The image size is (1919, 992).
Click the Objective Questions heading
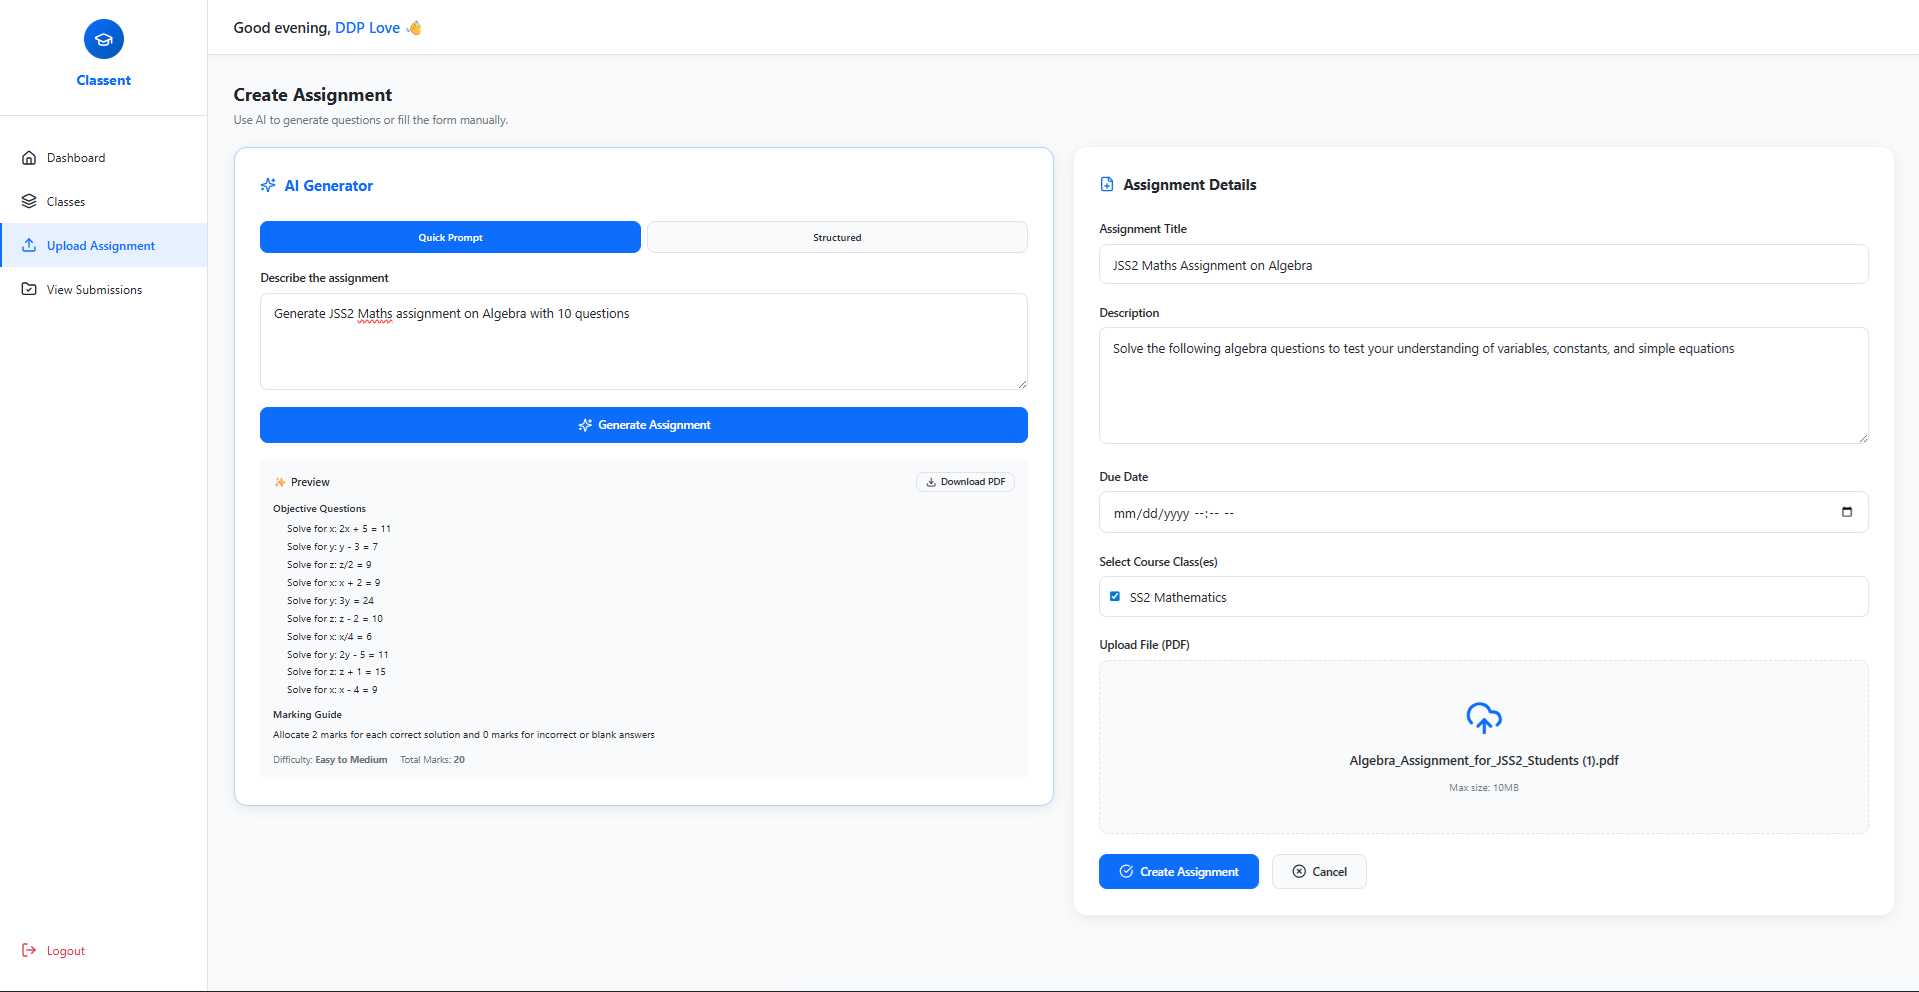tap(320, 509)
